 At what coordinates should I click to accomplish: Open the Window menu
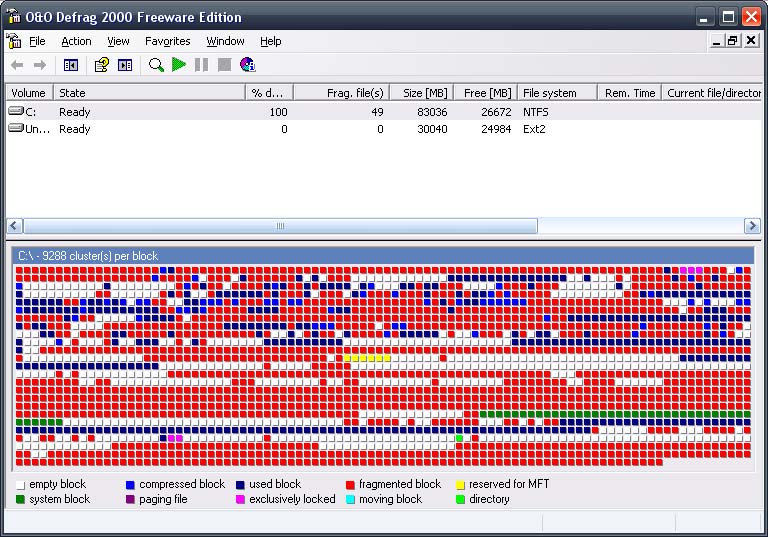coord(225,41)
